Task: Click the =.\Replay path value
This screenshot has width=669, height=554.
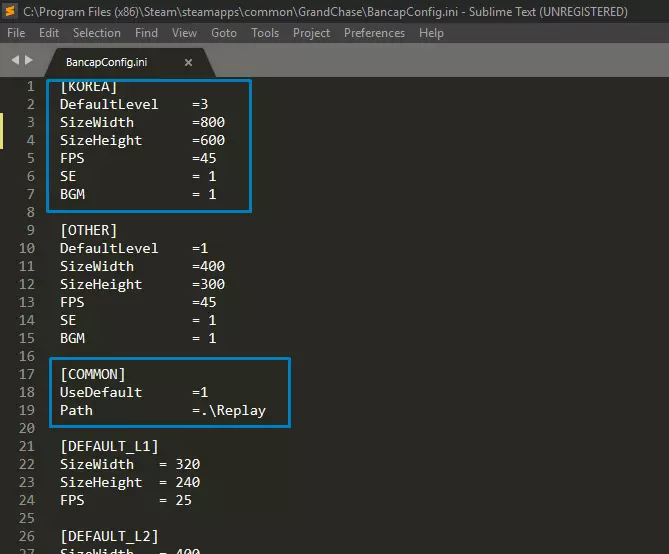Action: (x=229, y=411)
